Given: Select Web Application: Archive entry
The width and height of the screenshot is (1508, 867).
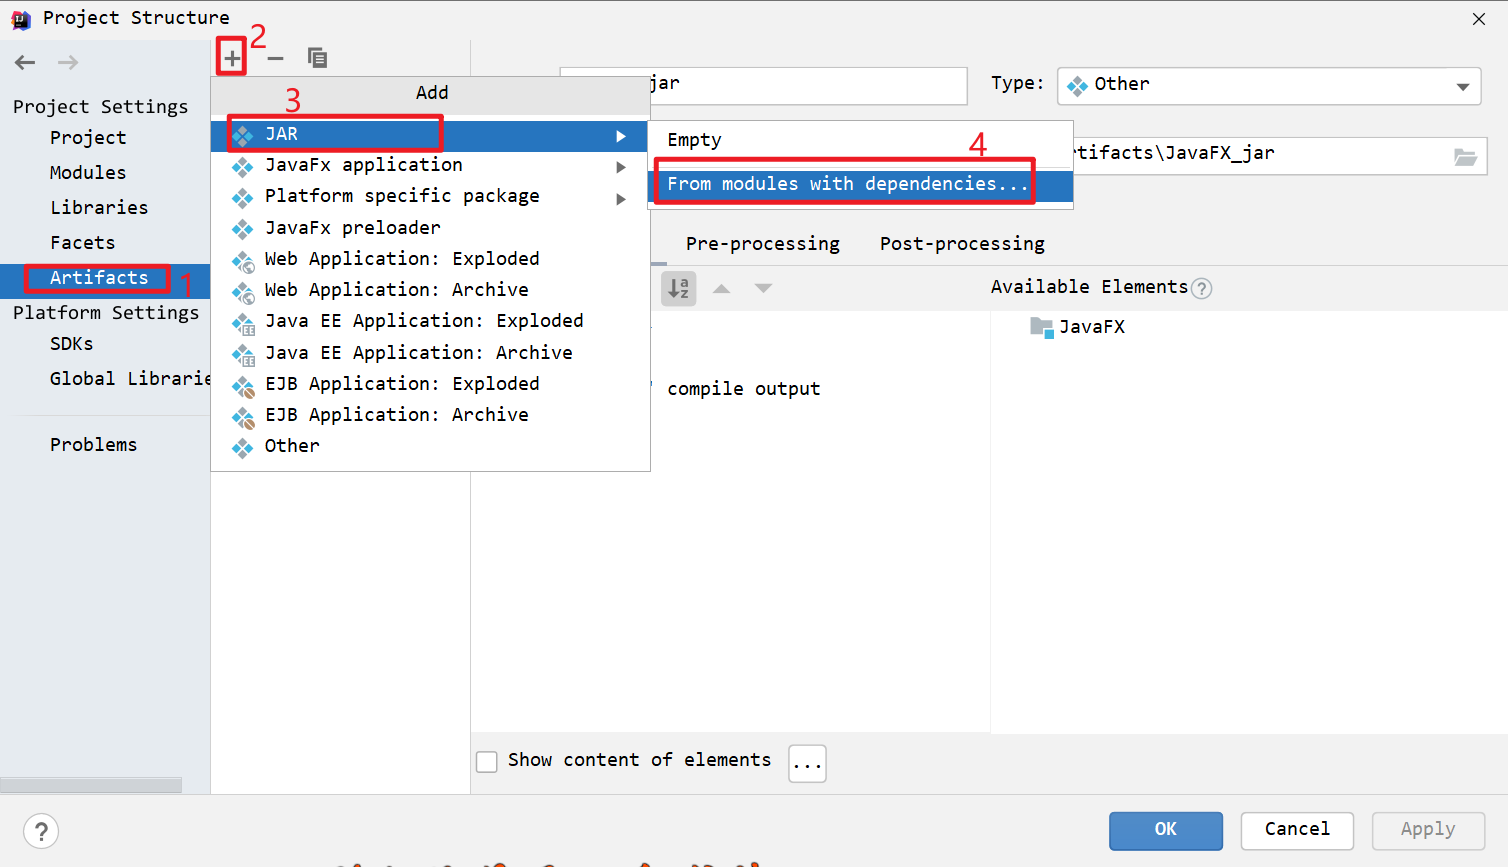Looking at the screenshot, I should point(429,291).
